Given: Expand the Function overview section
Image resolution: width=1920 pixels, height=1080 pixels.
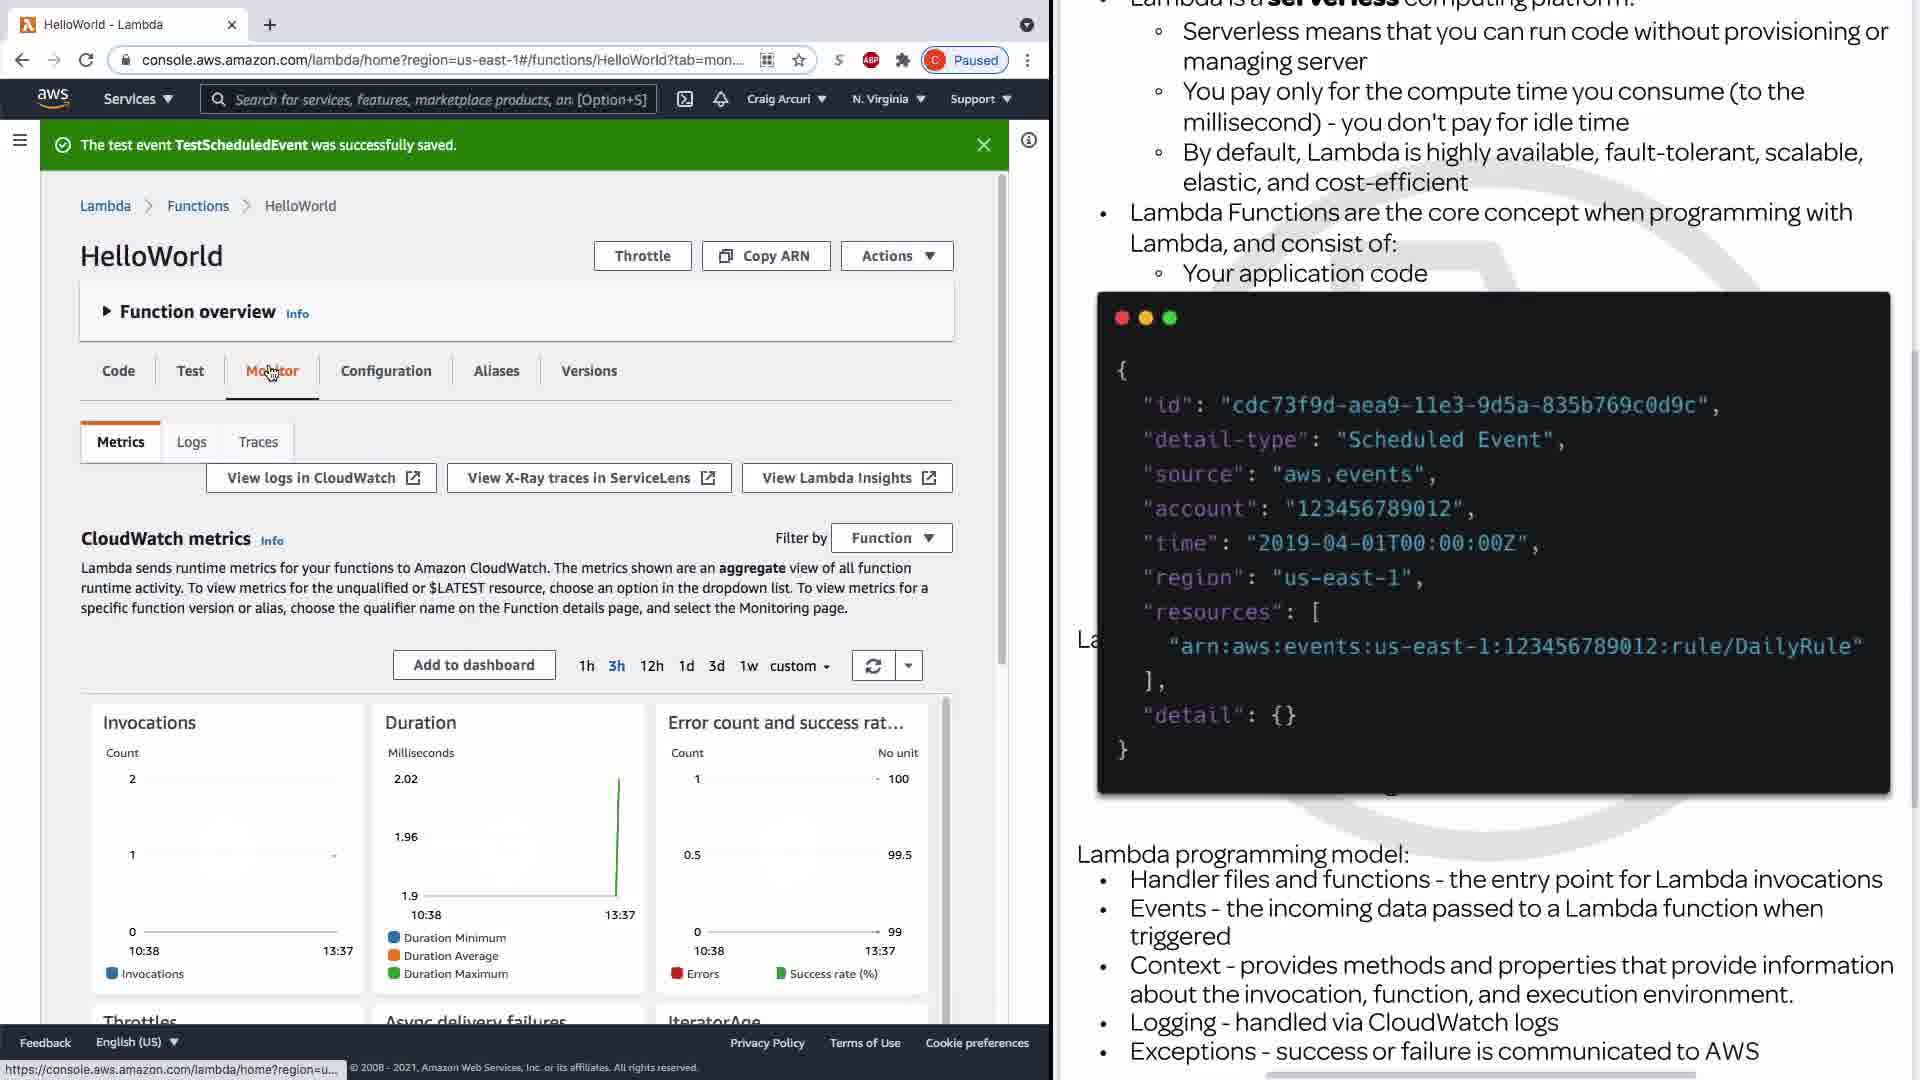Looking at the screenshot, I should tap(107, 312).
